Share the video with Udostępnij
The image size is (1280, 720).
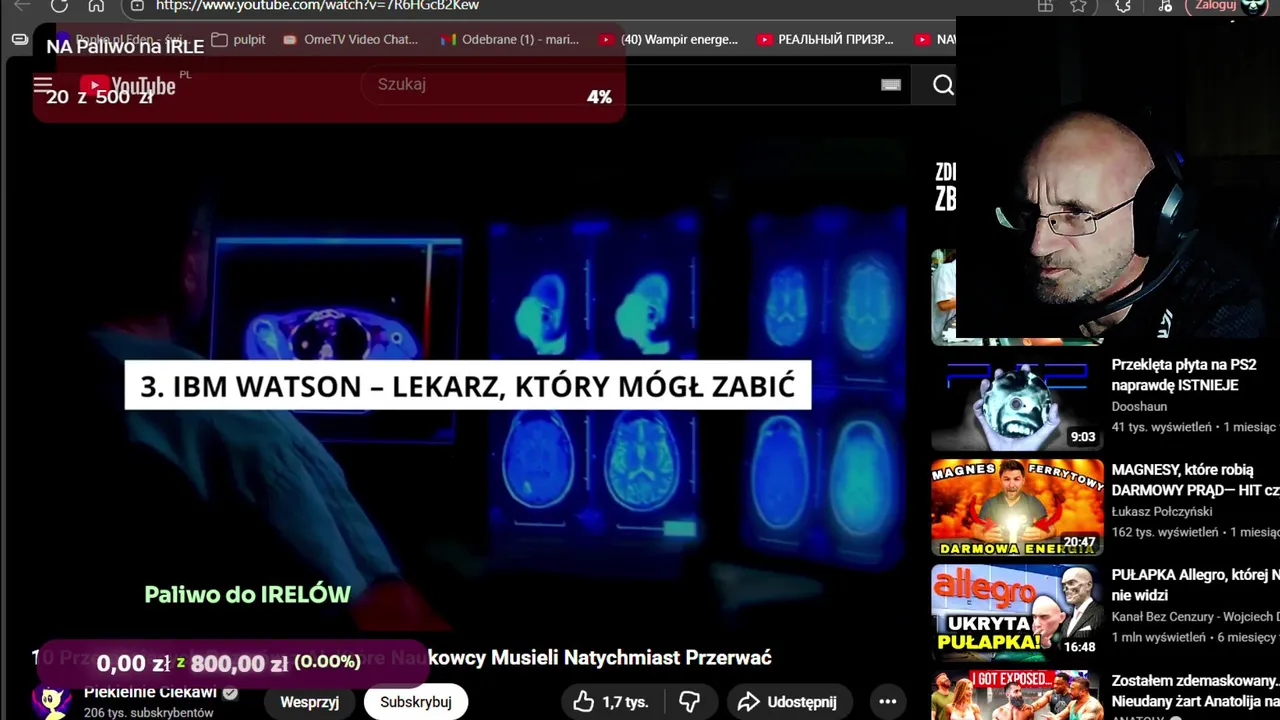[788, 702]
